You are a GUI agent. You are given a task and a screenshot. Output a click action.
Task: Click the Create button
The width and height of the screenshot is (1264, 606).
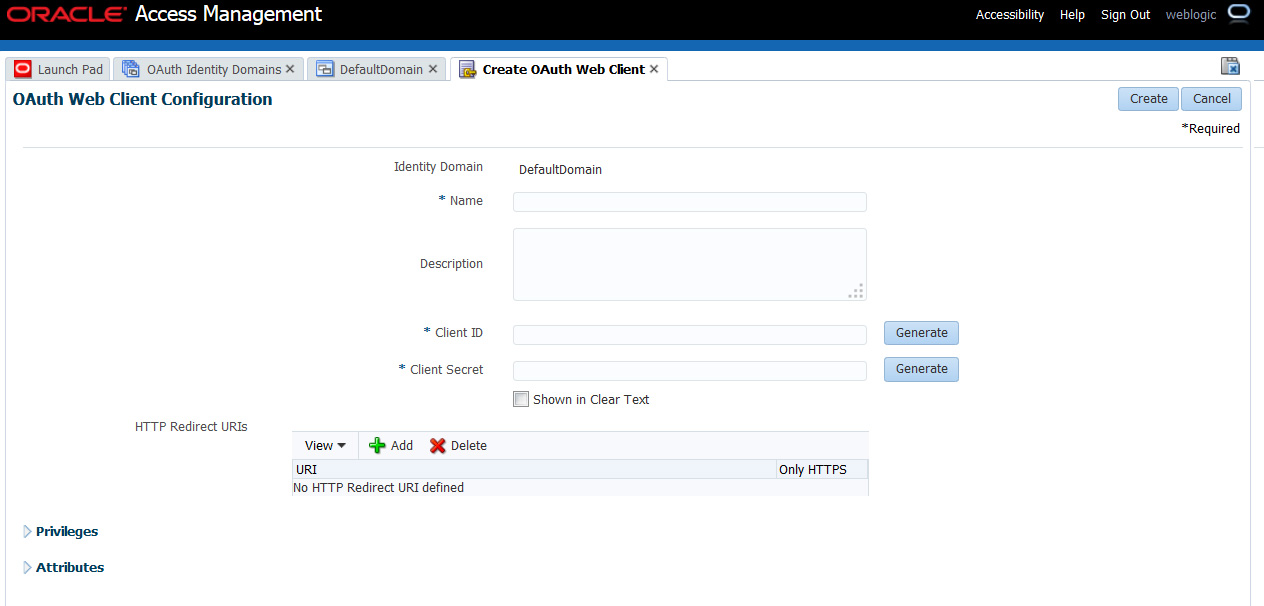1148,99
